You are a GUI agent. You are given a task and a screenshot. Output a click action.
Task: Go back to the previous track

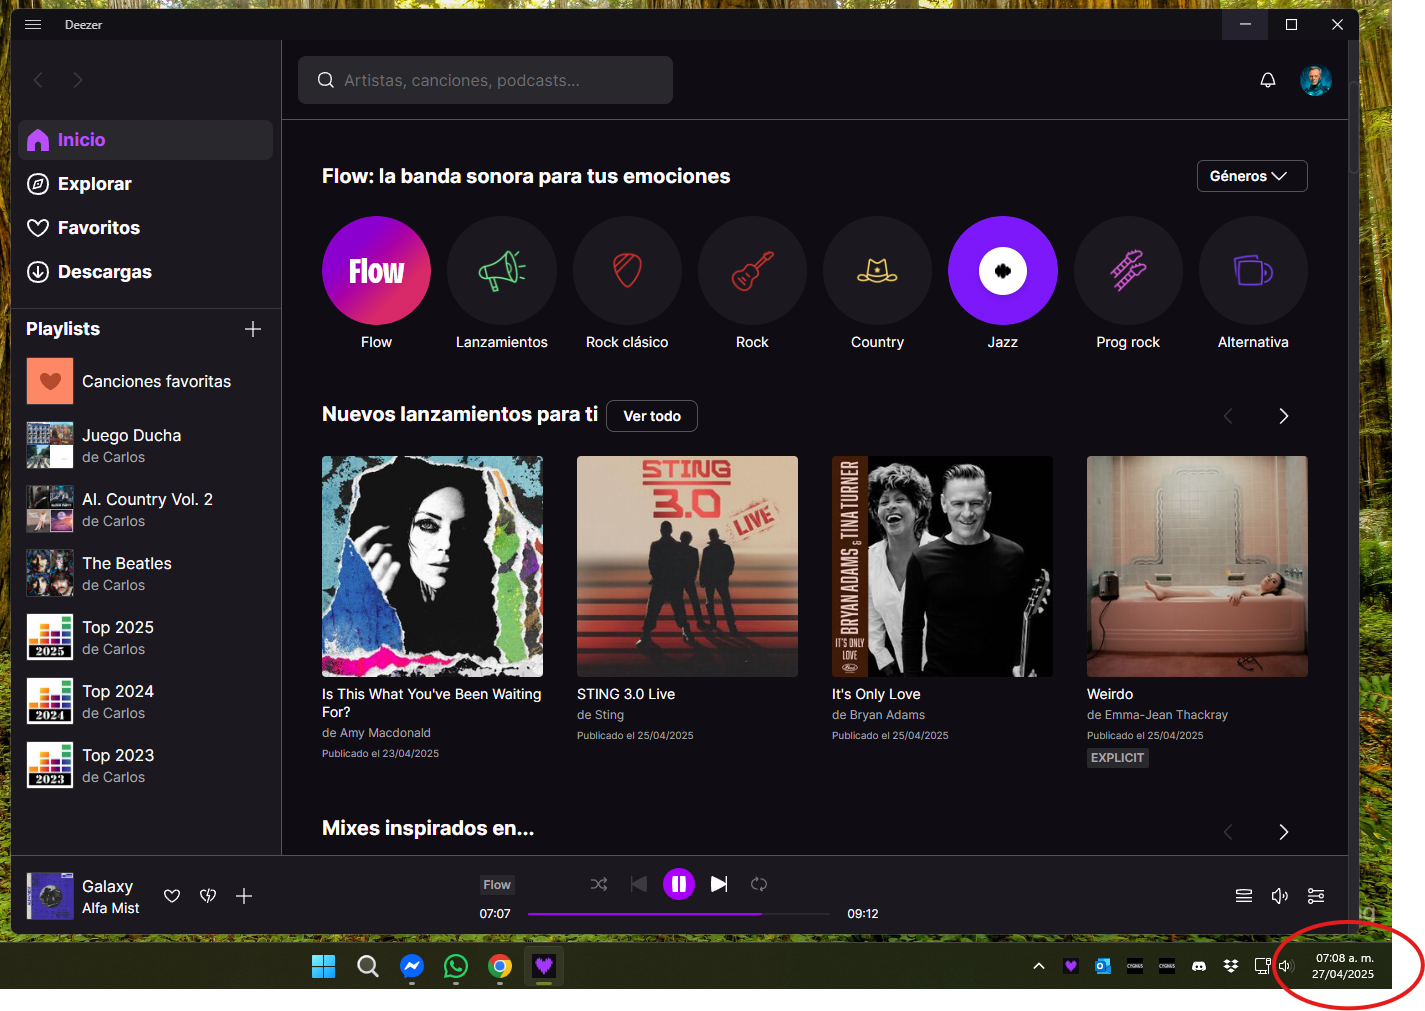[x=639, y=884]
